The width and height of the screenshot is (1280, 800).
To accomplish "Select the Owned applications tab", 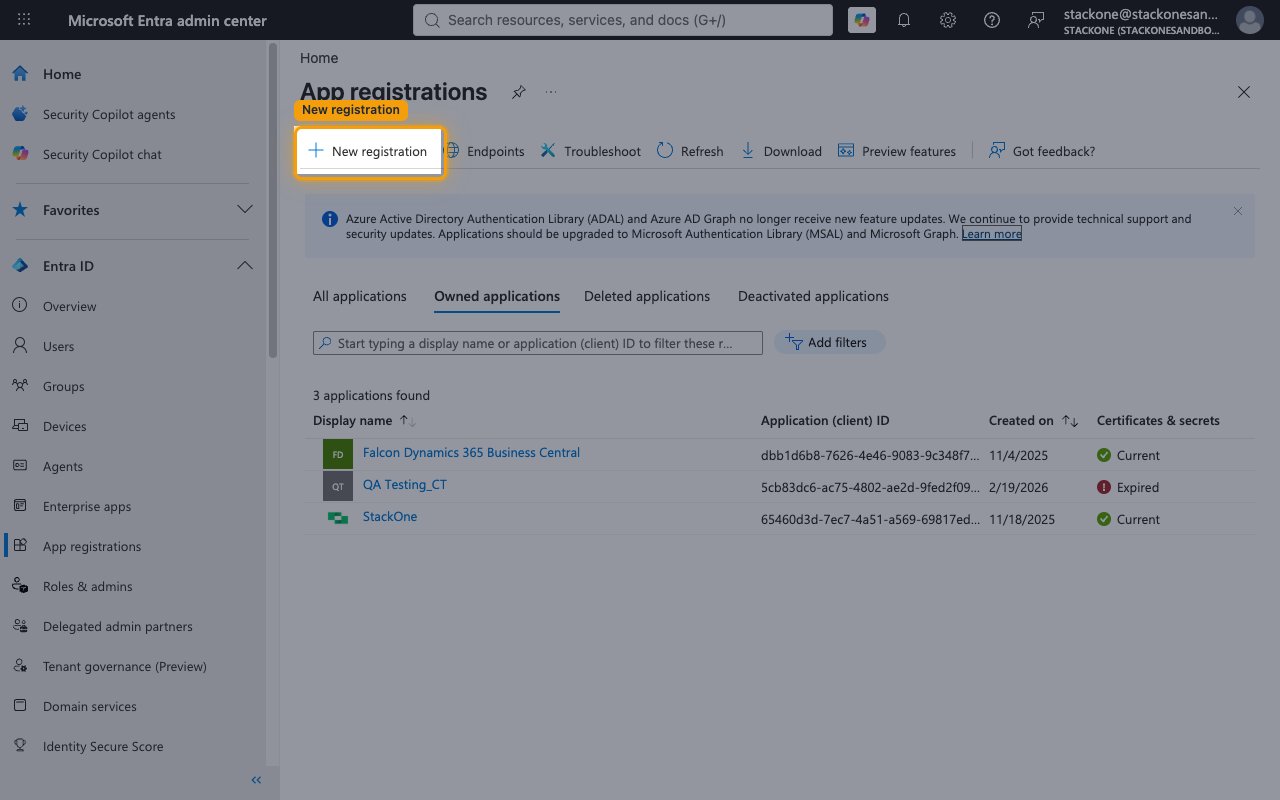I will click(497, 296).
